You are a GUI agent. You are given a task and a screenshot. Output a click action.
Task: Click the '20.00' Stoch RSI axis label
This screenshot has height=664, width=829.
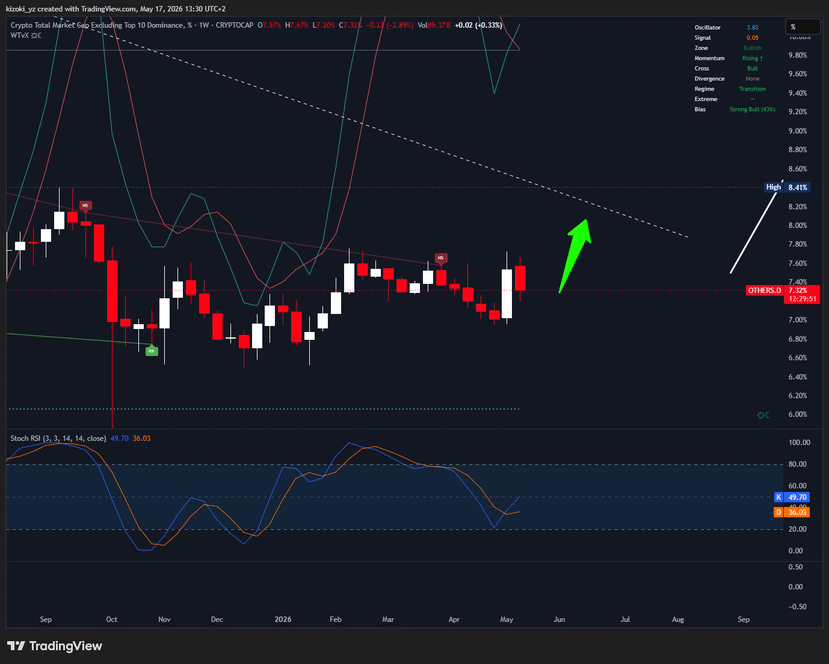799,529
